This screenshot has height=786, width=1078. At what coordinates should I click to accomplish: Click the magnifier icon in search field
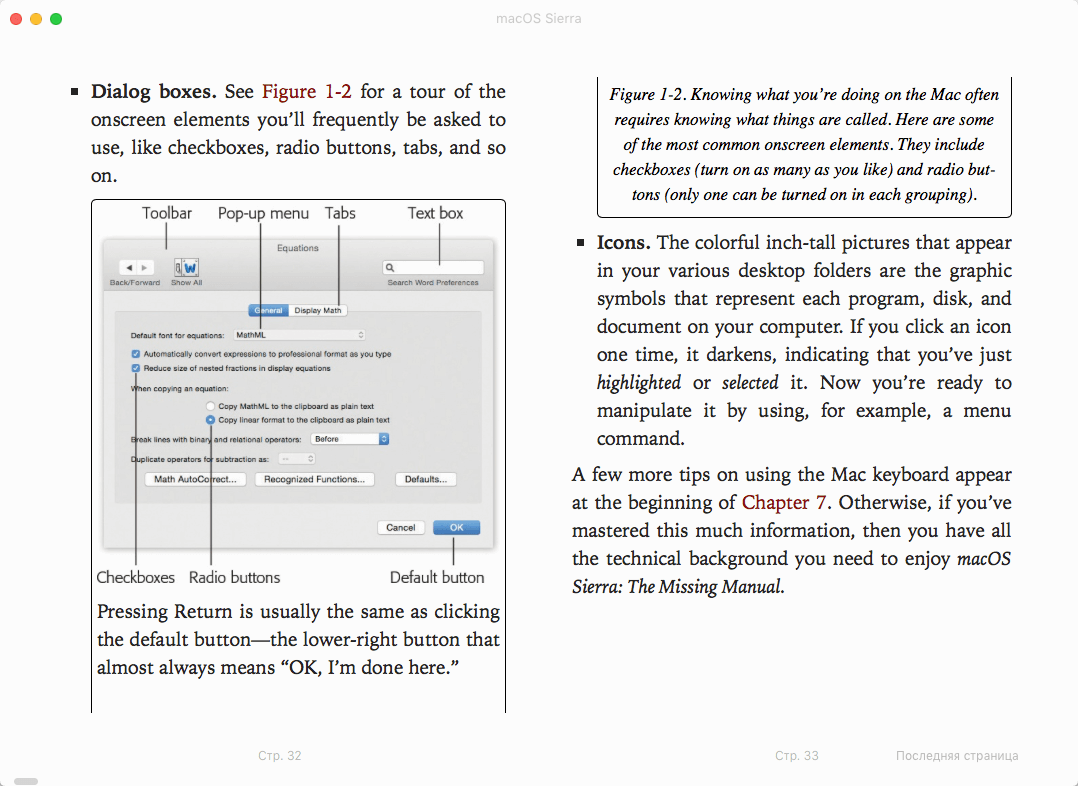[390, 268]
